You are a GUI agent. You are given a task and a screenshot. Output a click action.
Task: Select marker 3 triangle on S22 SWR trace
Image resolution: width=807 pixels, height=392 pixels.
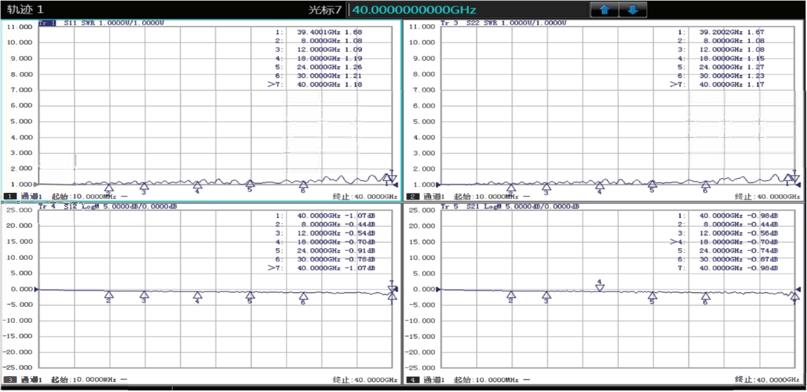pyautogui.click(x=546, y=187)
